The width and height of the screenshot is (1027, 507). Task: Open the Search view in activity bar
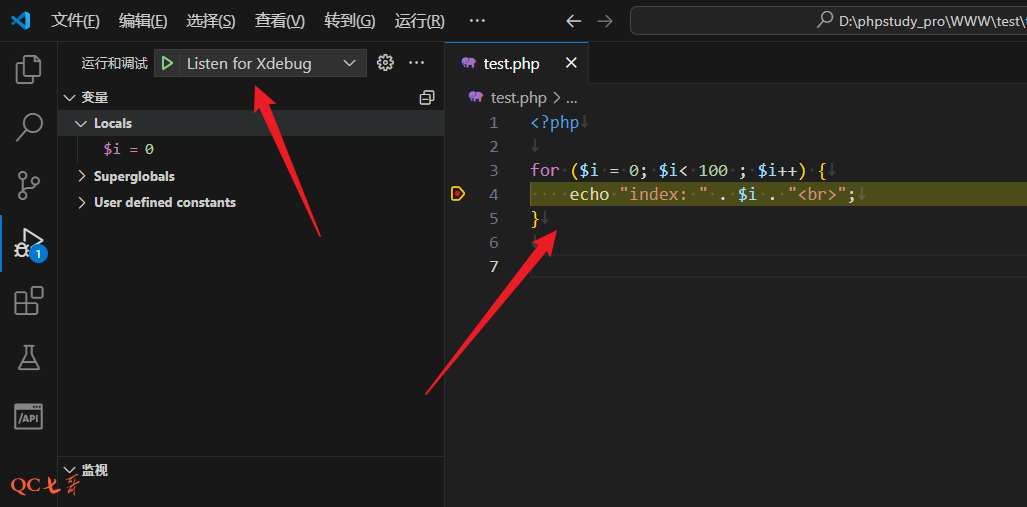click(29, 127)
